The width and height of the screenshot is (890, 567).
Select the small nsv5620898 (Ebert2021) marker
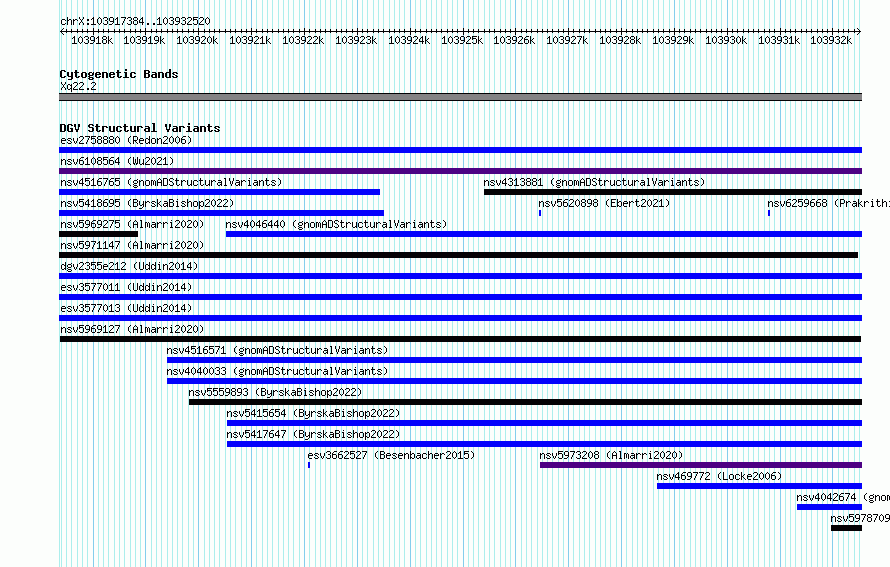point(540,213)
